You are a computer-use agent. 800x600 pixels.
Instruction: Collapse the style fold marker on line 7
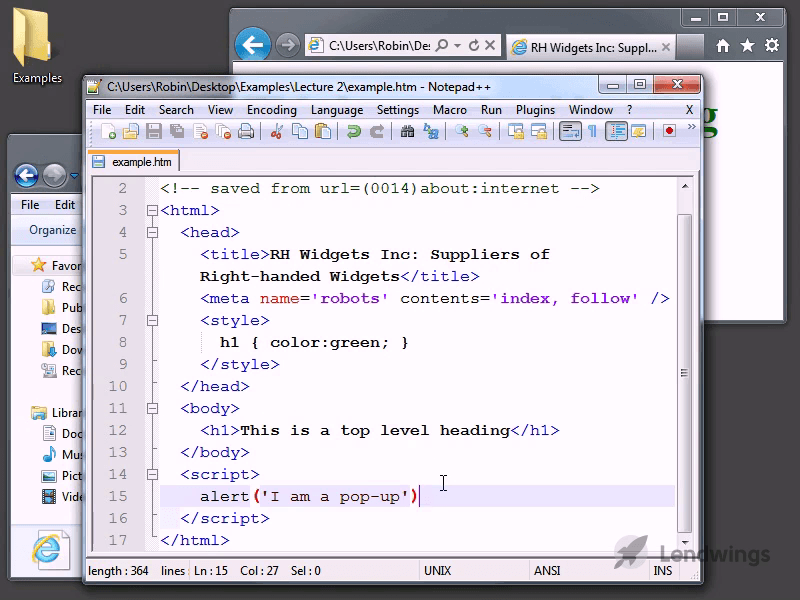click(x=152, y=320)
